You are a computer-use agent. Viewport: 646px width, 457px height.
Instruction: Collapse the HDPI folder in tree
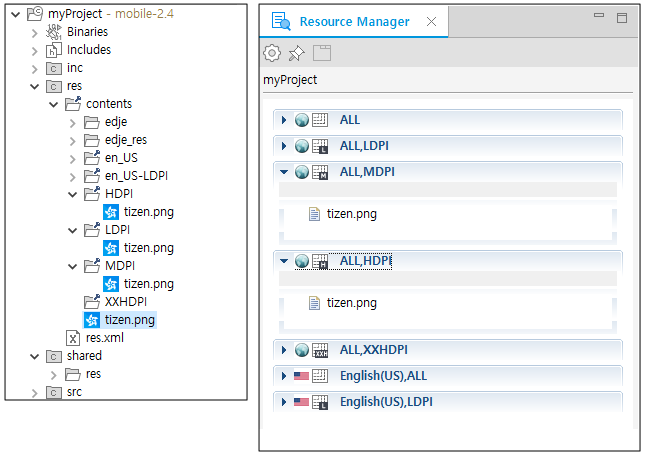point(73,194)
